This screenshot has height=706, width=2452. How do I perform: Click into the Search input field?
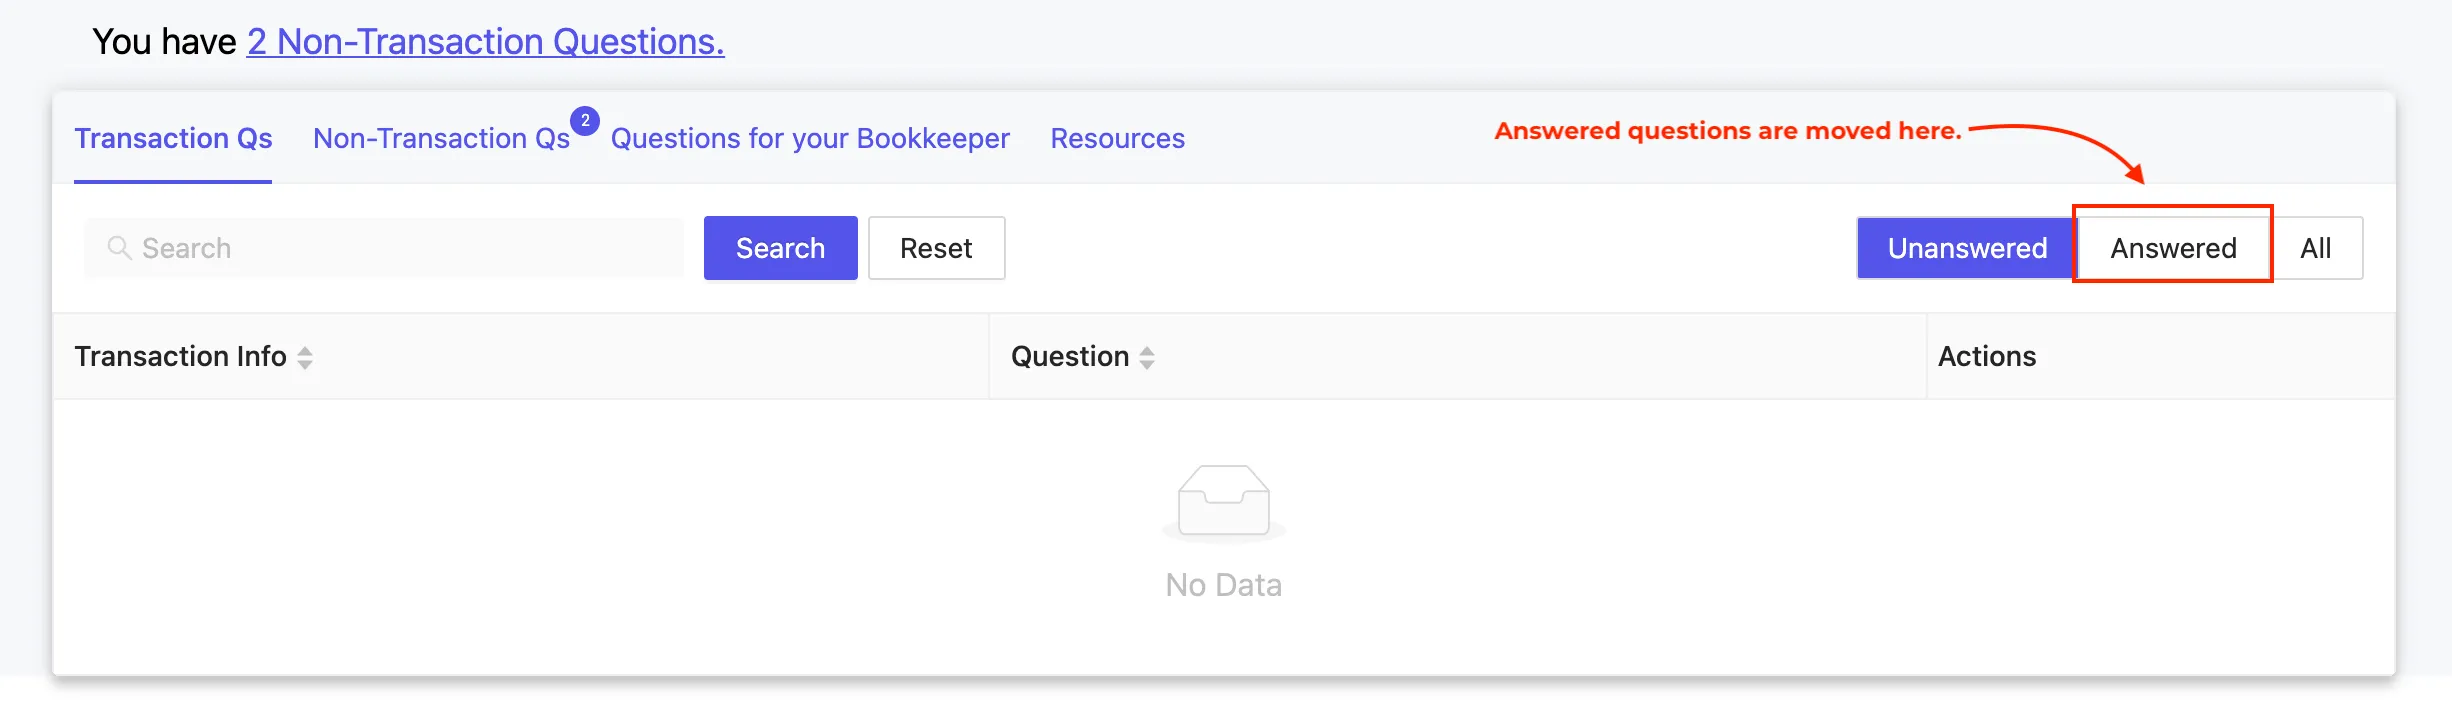384,248
